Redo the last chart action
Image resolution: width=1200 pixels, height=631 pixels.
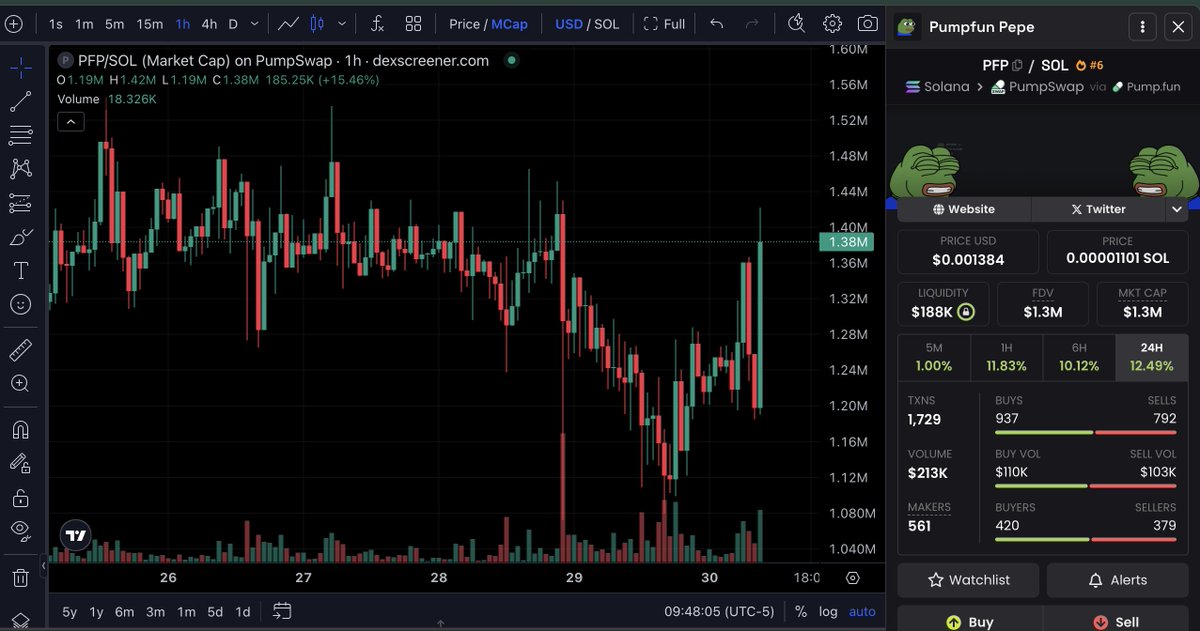(x=752, y=23)
